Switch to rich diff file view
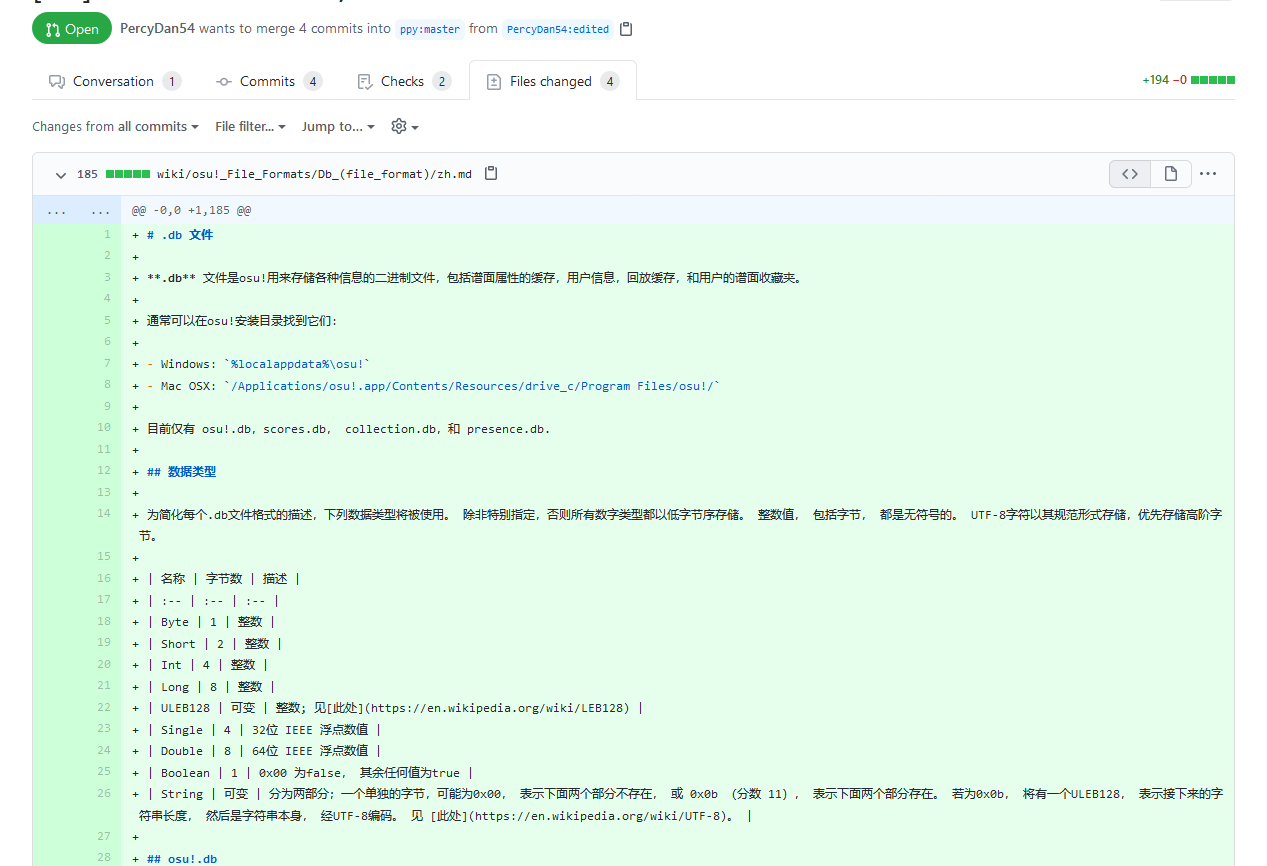Viewport: 1267px width, 866px height. click(1170, 174)
